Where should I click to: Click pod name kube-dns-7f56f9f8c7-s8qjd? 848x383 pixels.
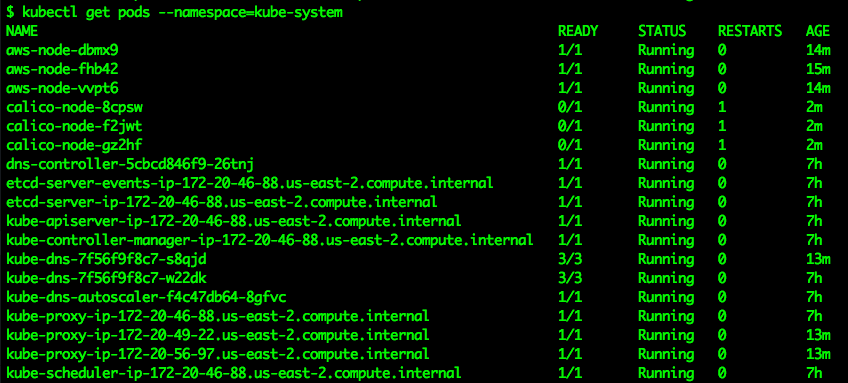tap(106, 259)
